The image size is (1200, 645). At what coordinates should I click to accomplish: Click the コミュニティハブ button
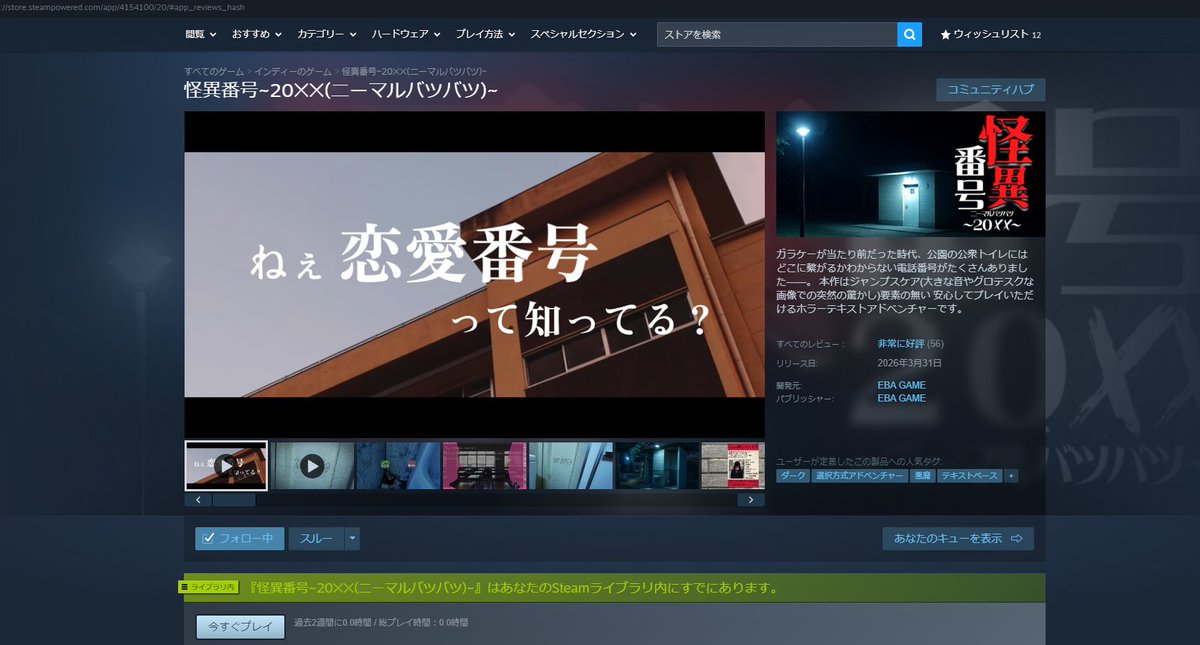[x=988, y=89]
